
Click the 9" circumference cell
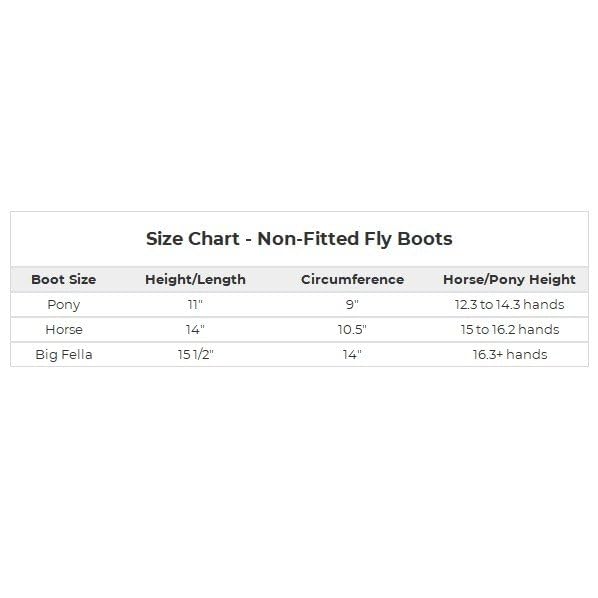pos(352,304)
